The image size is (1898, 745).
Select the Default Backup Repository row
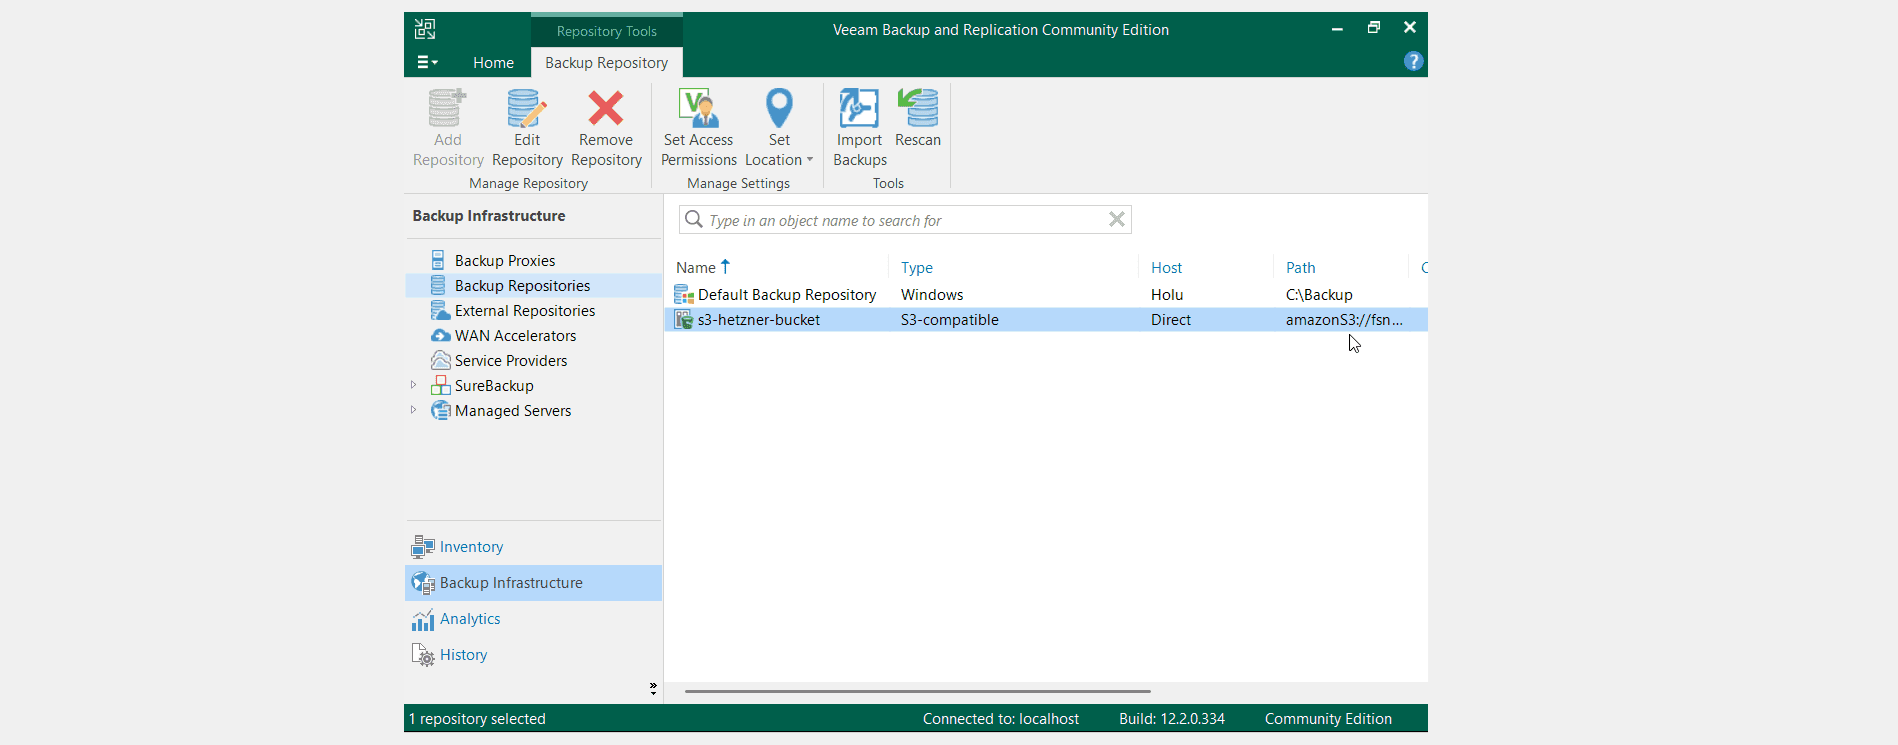[x=1046, y=295]
